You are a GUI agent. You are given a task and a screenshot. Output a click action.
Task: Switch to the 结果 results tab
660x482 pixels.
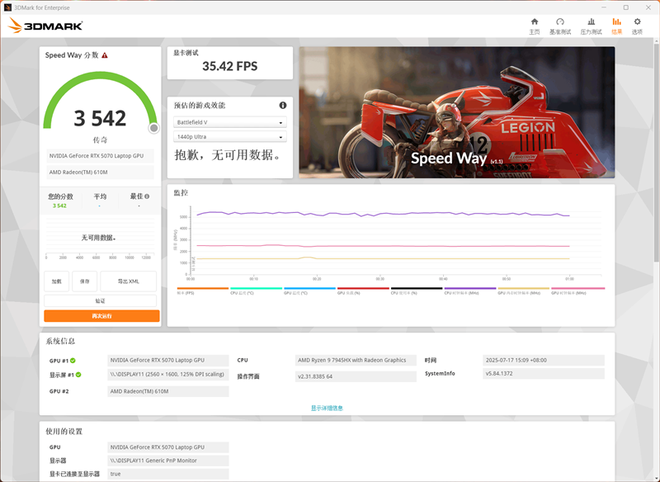click(x=616, y=25)
